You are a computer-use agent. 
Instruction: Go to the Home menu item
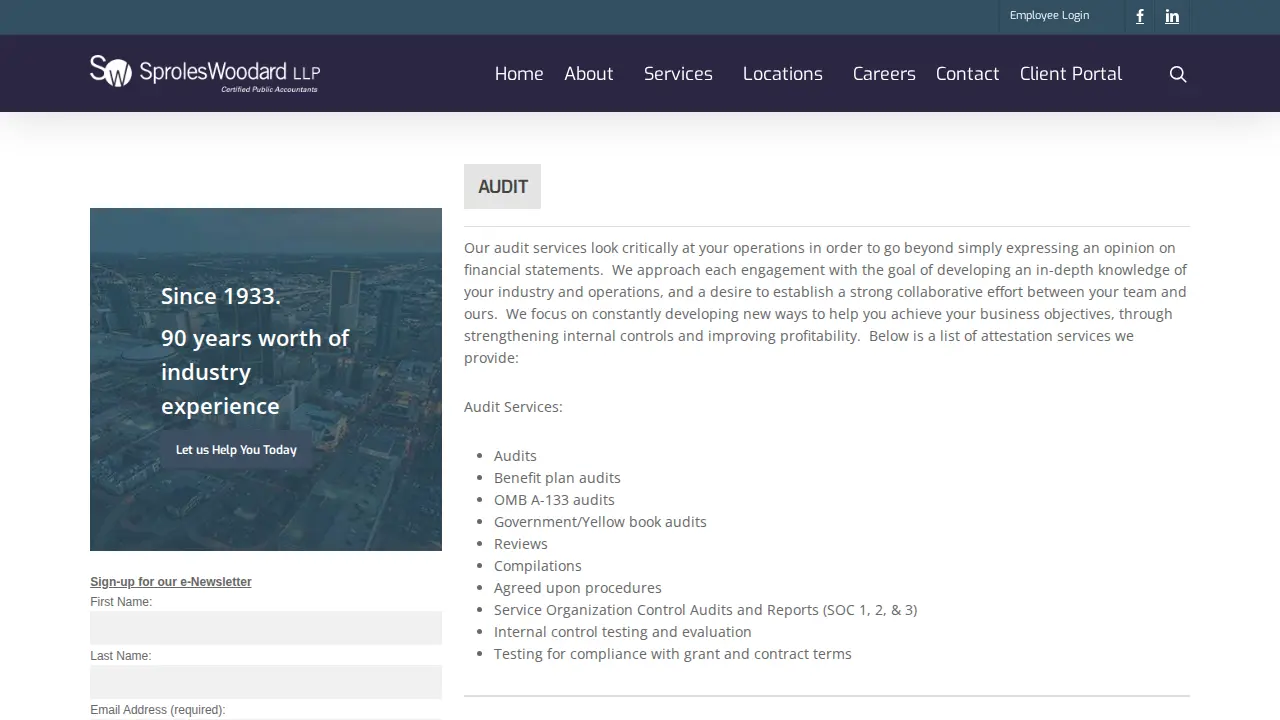pyautogui.click(x=519, y=74)
